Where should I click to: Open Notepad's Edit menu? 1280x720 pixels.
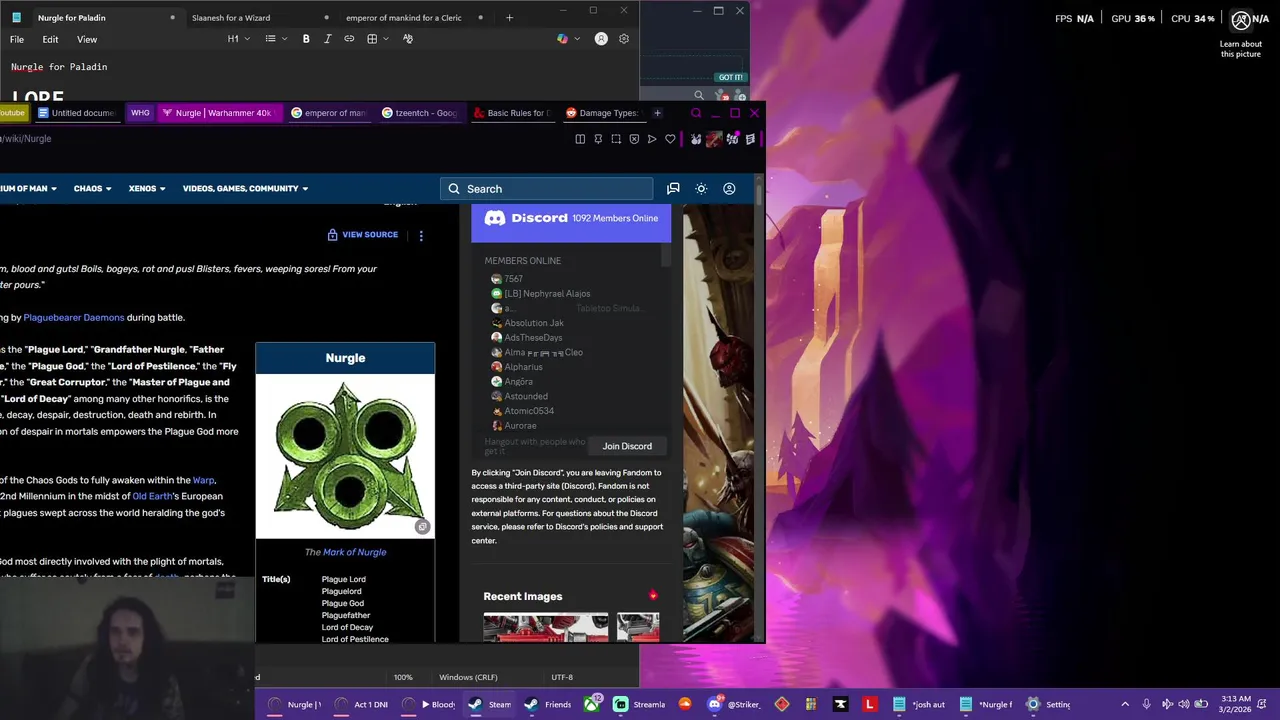click(x=50, y=39)
